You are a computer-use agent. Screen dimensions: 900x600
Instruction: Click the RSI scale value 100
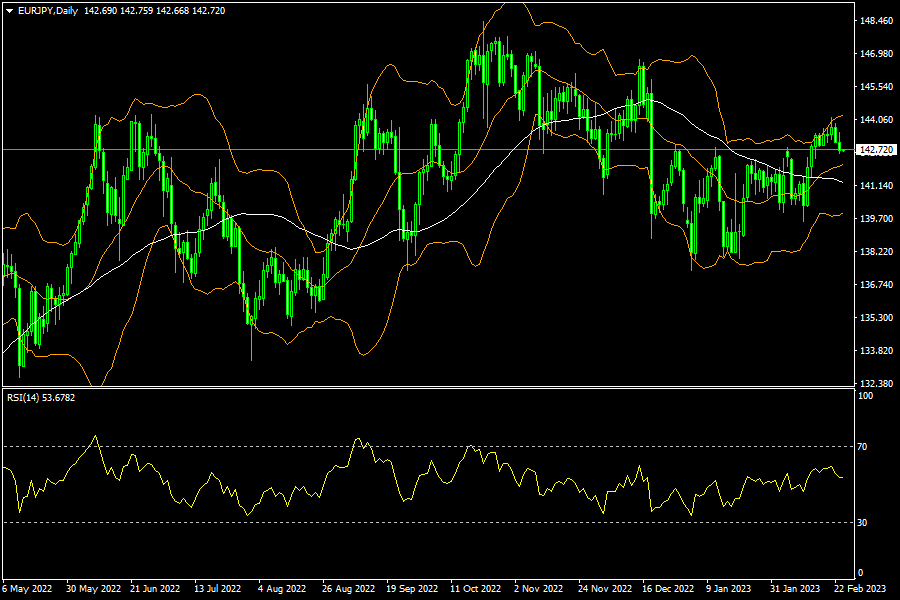click(x=865, y=396)
